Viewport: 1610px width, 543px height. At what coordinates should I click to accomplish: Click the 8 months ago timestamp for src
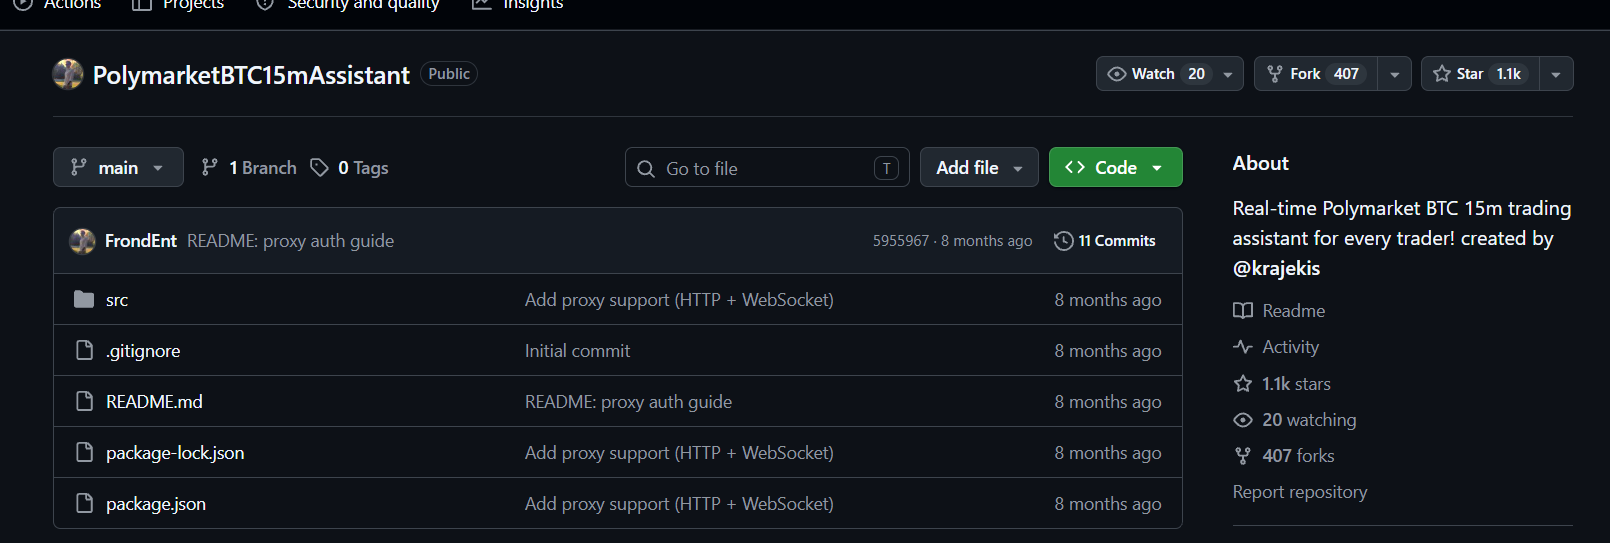pos(1108,300)
